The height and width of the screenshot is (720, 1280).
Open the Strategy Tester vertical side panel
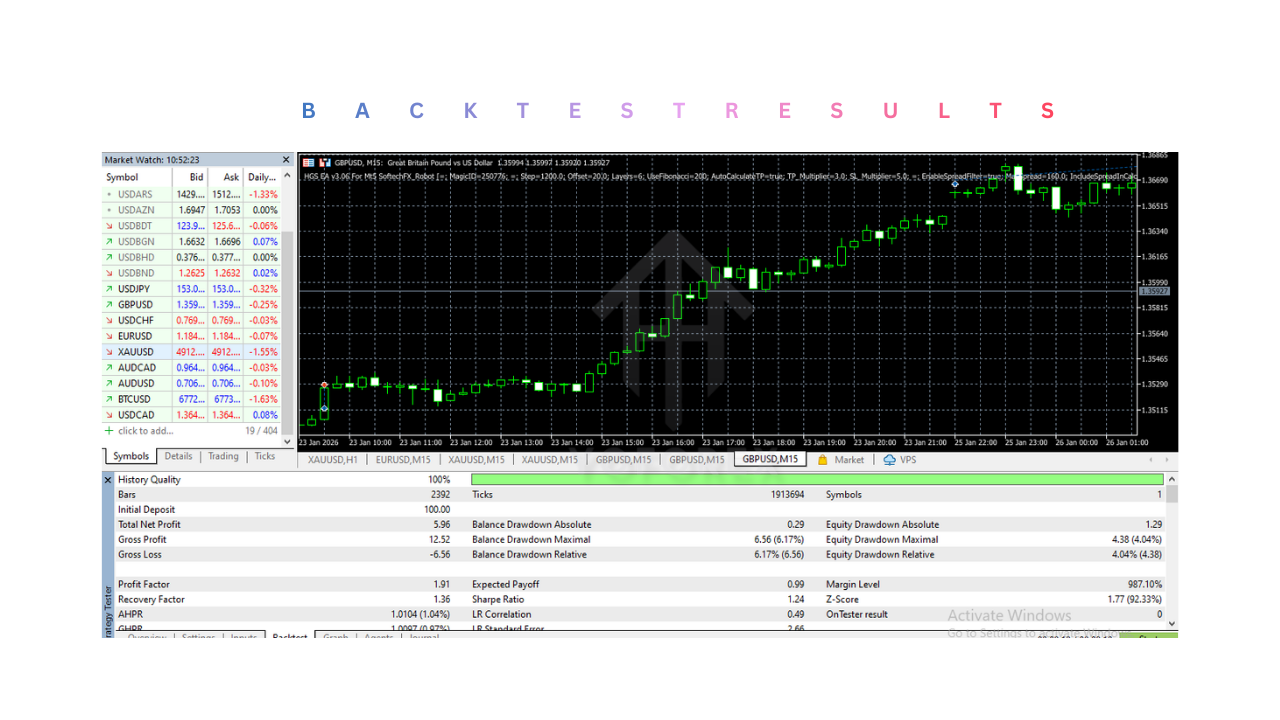(x=108, y=600)
